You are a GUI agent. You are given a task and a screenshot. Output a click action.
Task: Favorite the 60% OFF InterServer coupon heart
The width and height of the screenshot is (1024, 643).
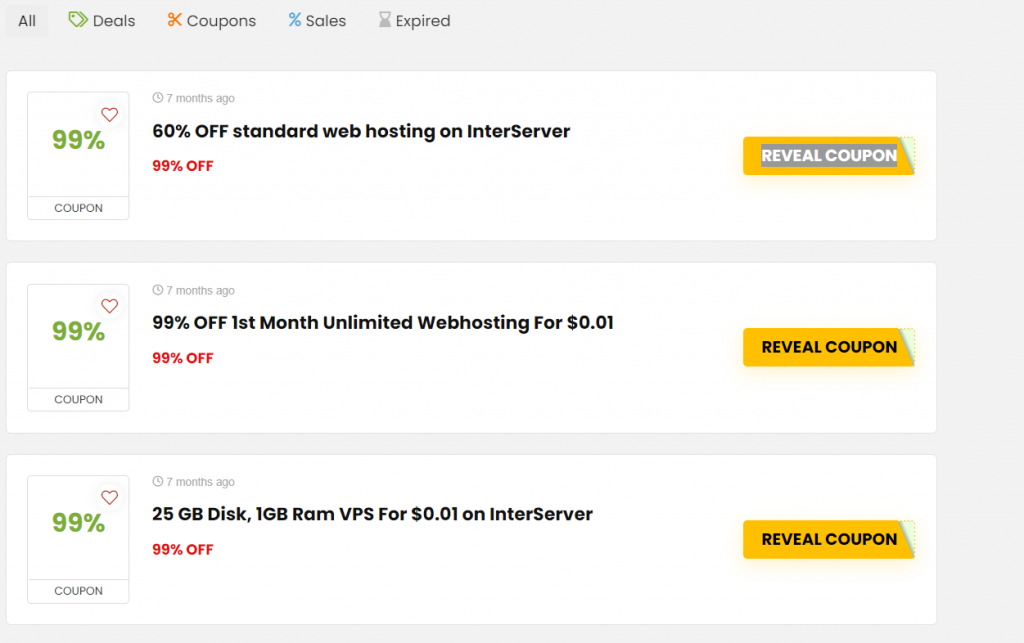point(110,115)
